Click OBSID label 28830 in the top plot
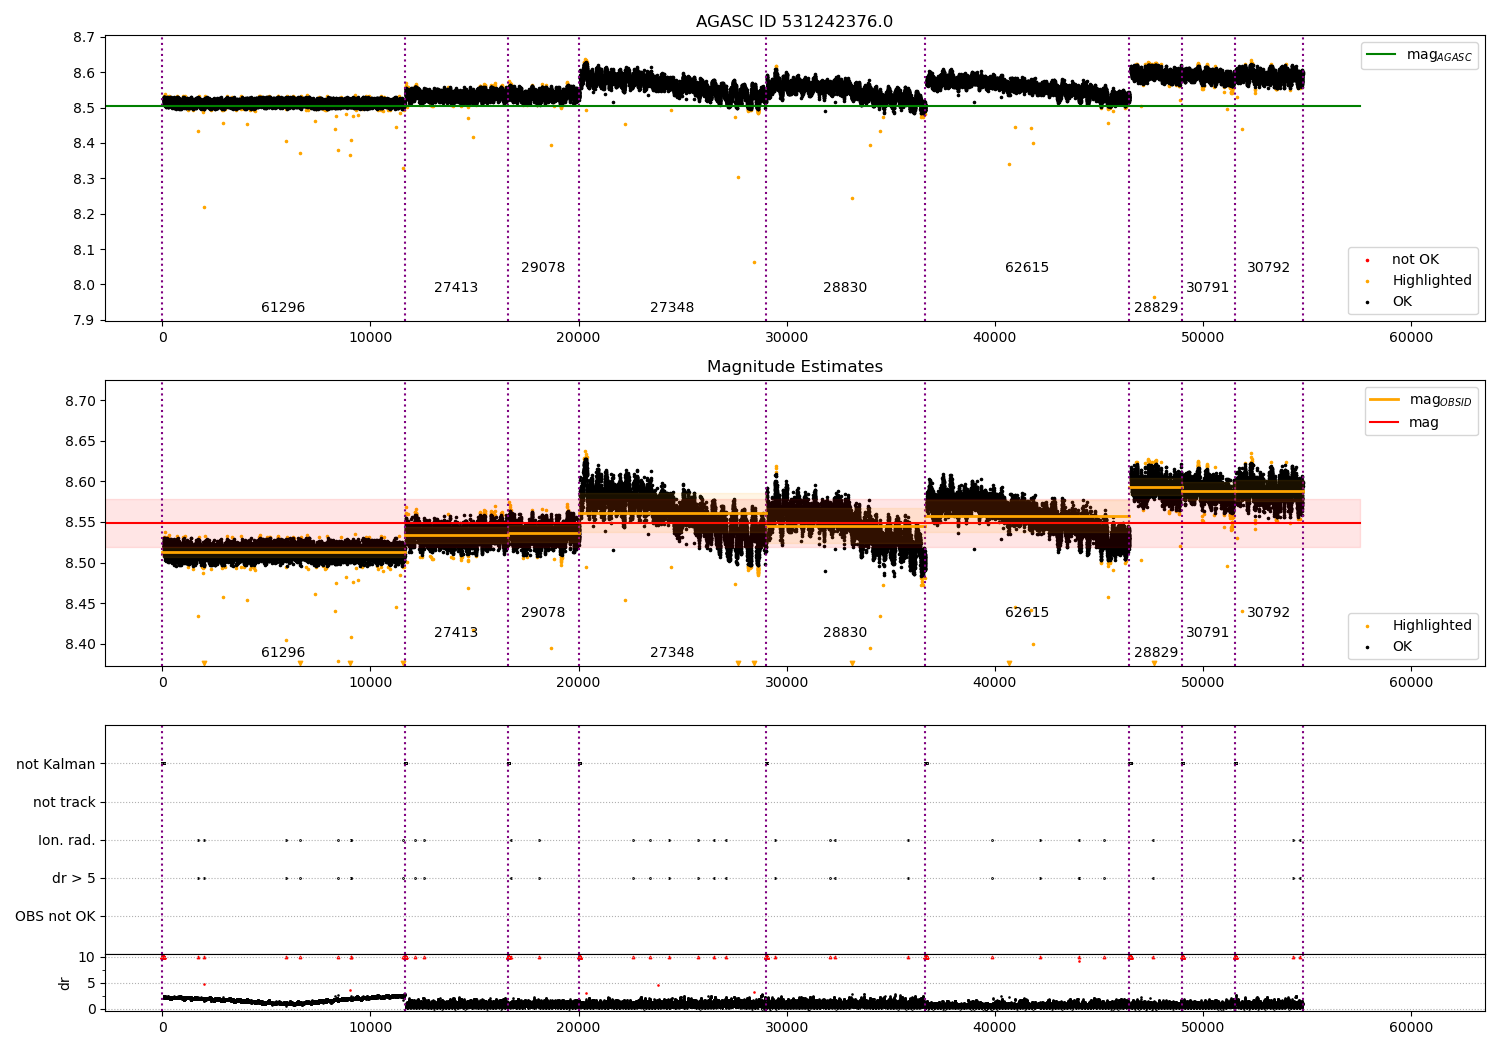 (845, 288)
